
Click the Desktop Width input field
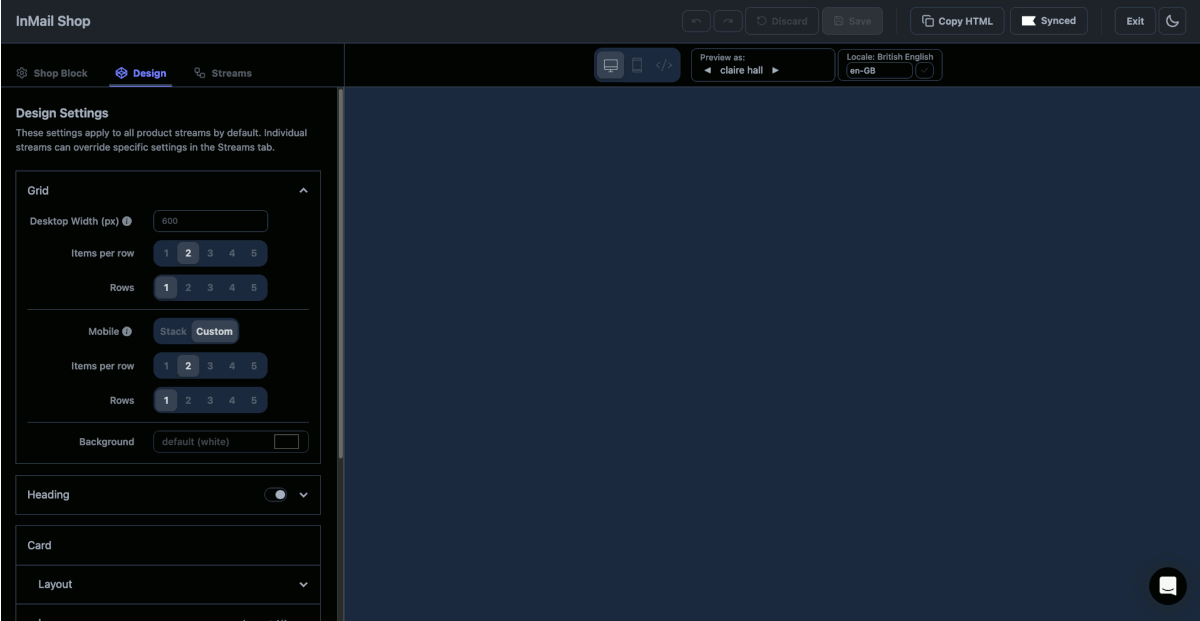(x=210, y=221)
